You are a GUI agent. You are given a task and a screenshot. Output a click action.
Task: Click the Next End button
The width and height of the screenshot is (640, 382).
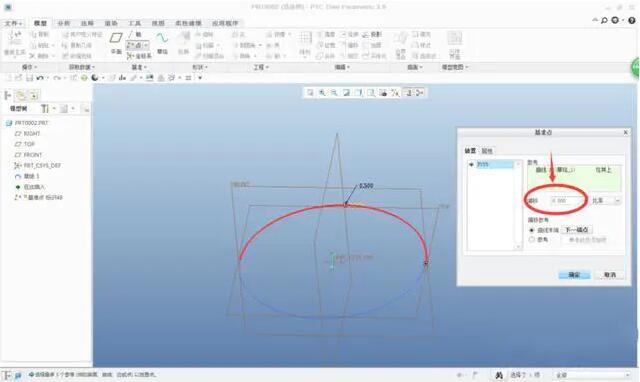576,230
